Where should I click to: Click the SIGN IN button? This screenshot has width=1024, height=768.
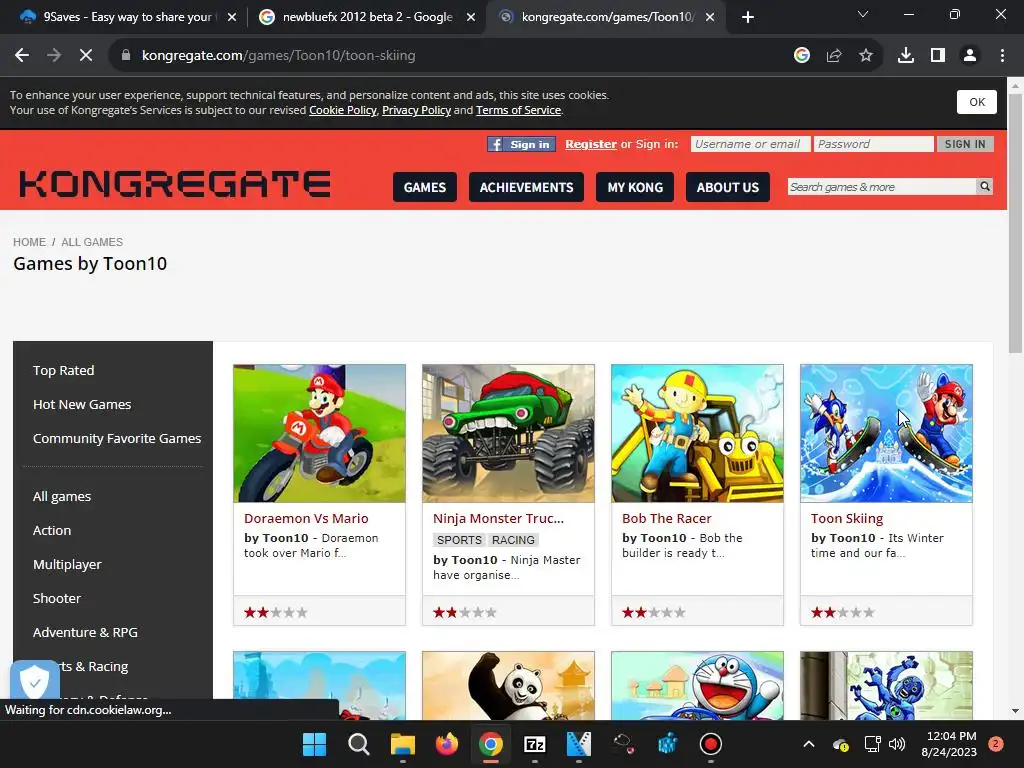point(965,144)
